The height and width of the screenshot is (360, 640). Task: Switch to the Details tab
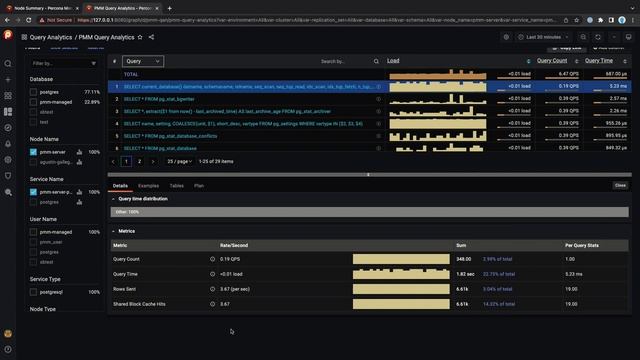[x=120, y=186]
